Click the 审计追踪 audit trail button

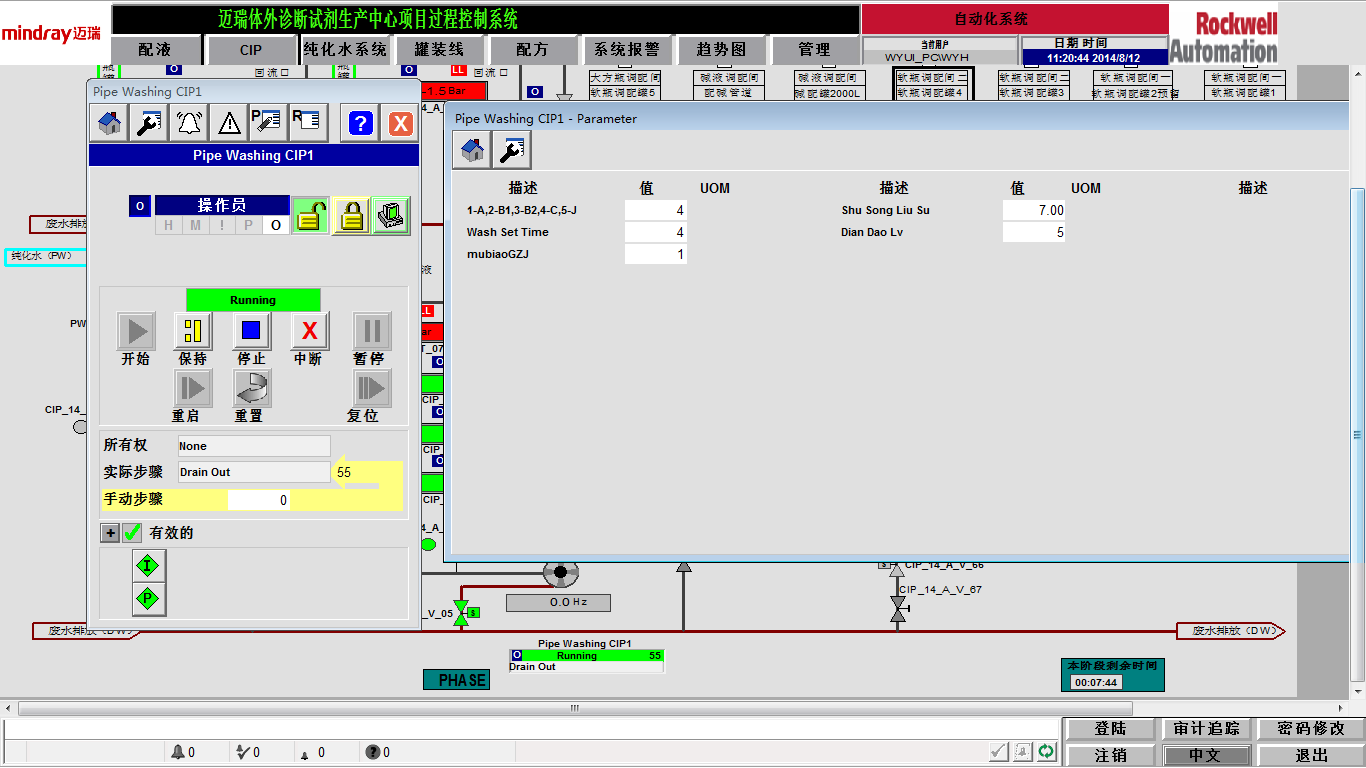coord(1206,729)
